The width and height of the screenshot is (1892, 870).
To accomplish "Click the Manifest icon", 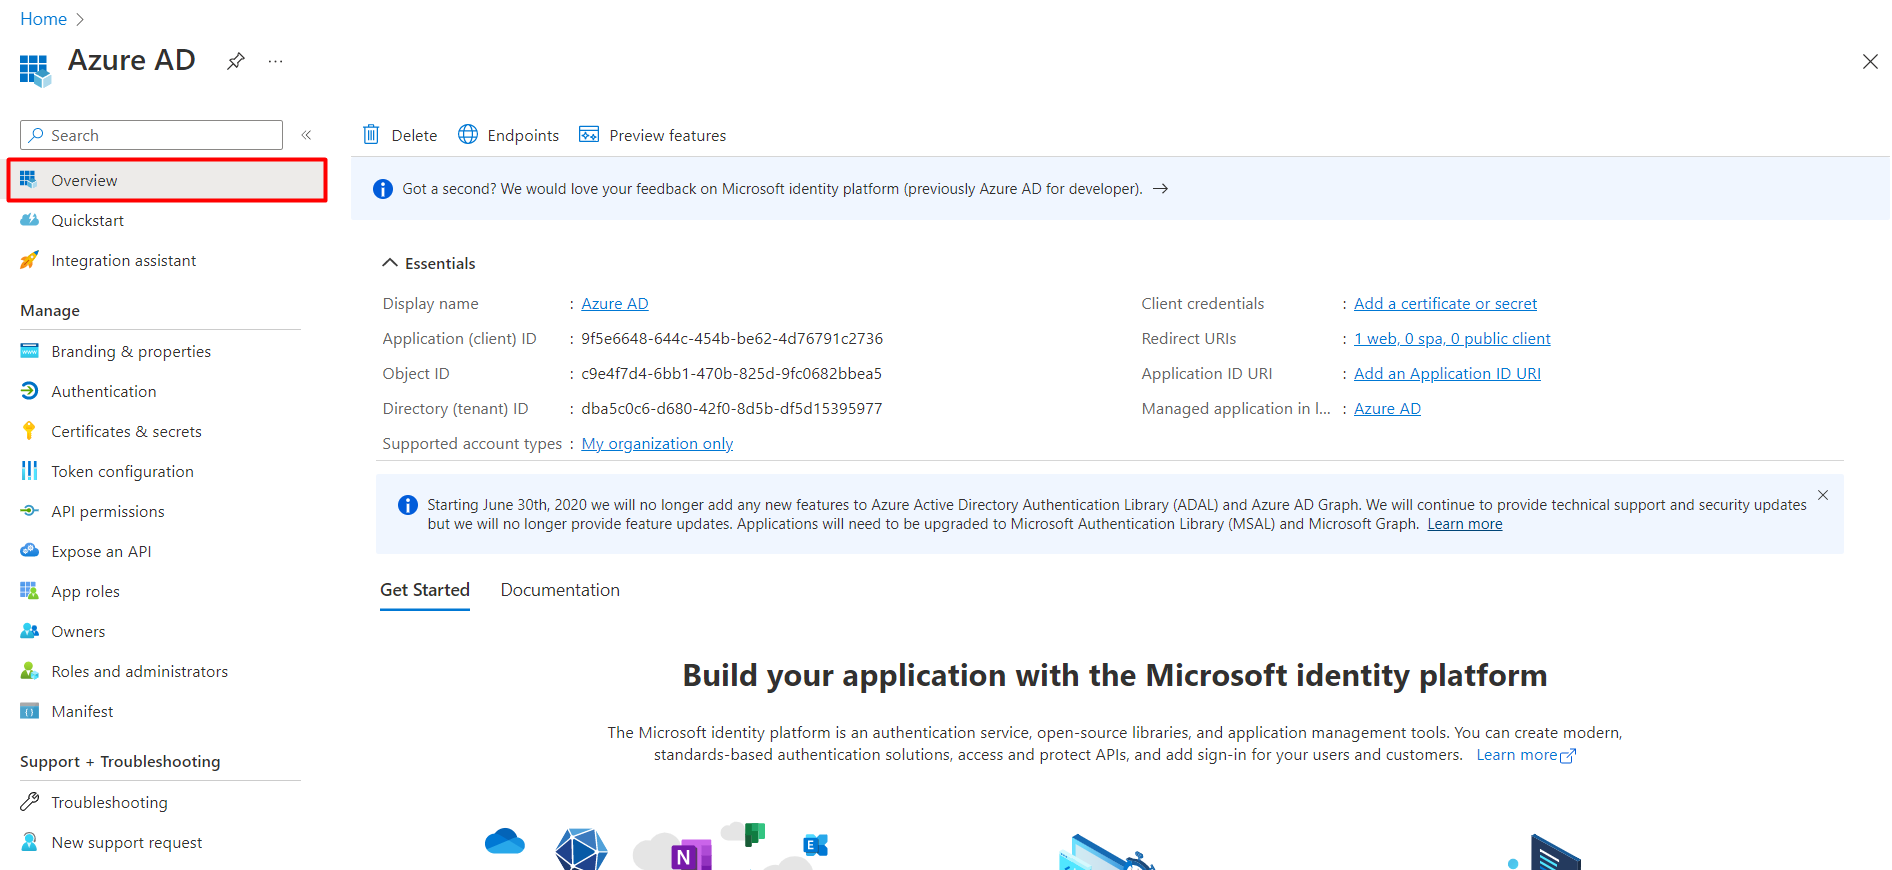I will 30,711.
